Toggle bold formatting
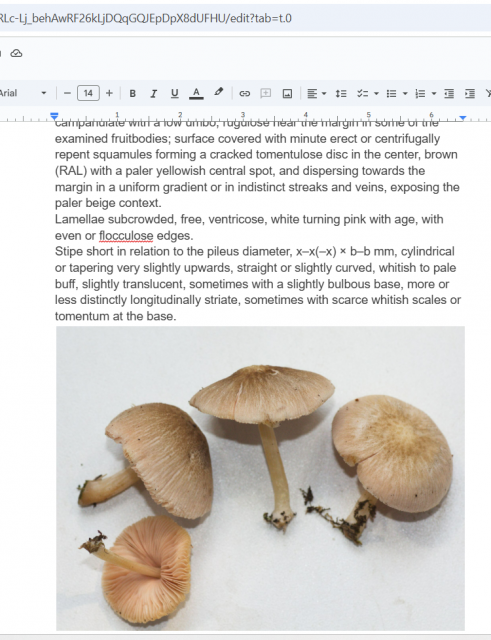Screen dimensions: 491x640 [133, 93]
